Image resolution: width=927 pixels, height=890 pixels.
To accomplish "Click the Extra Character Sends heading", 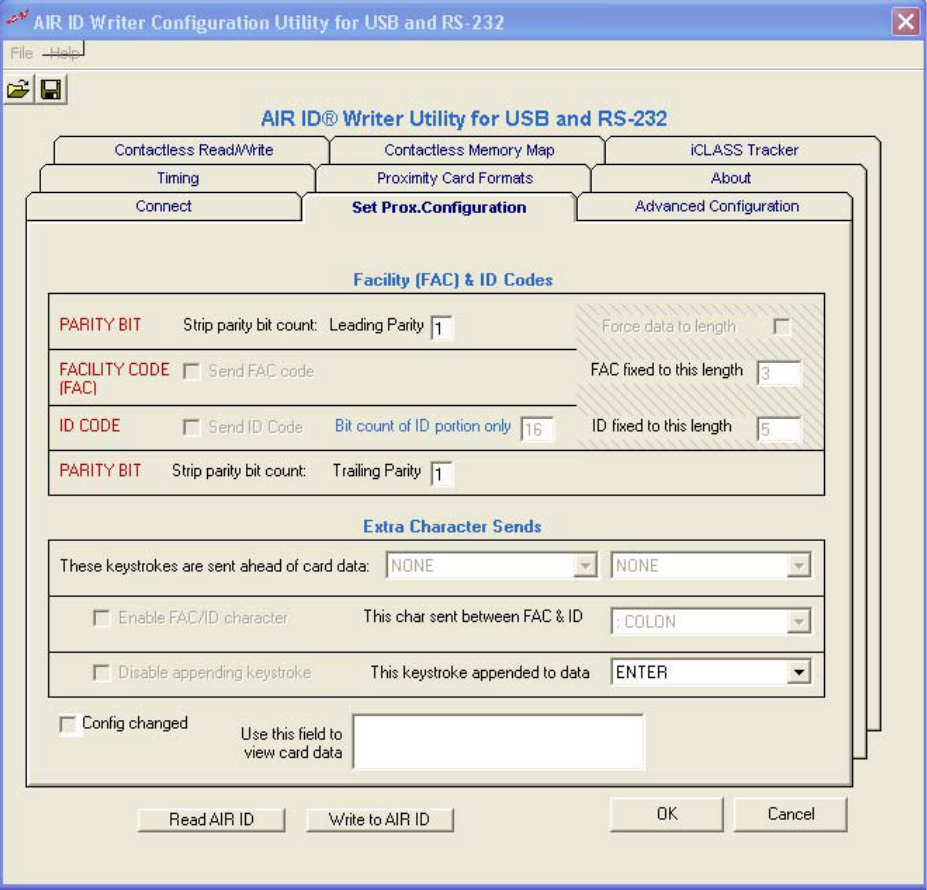I will [452, 526].
